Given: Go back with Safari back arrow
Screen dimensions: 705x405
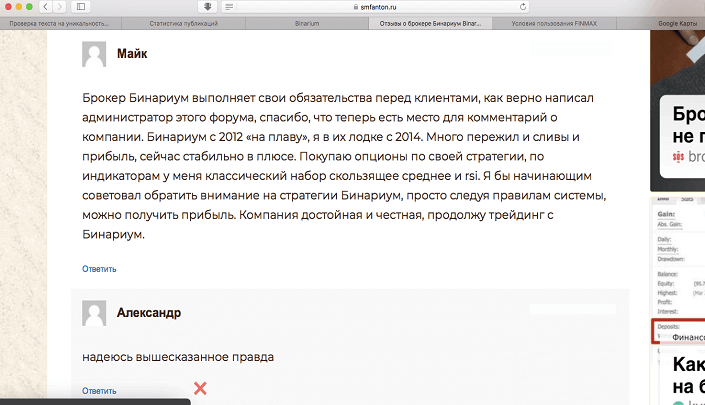Looking at the screenshot, I should click(45, 7).
